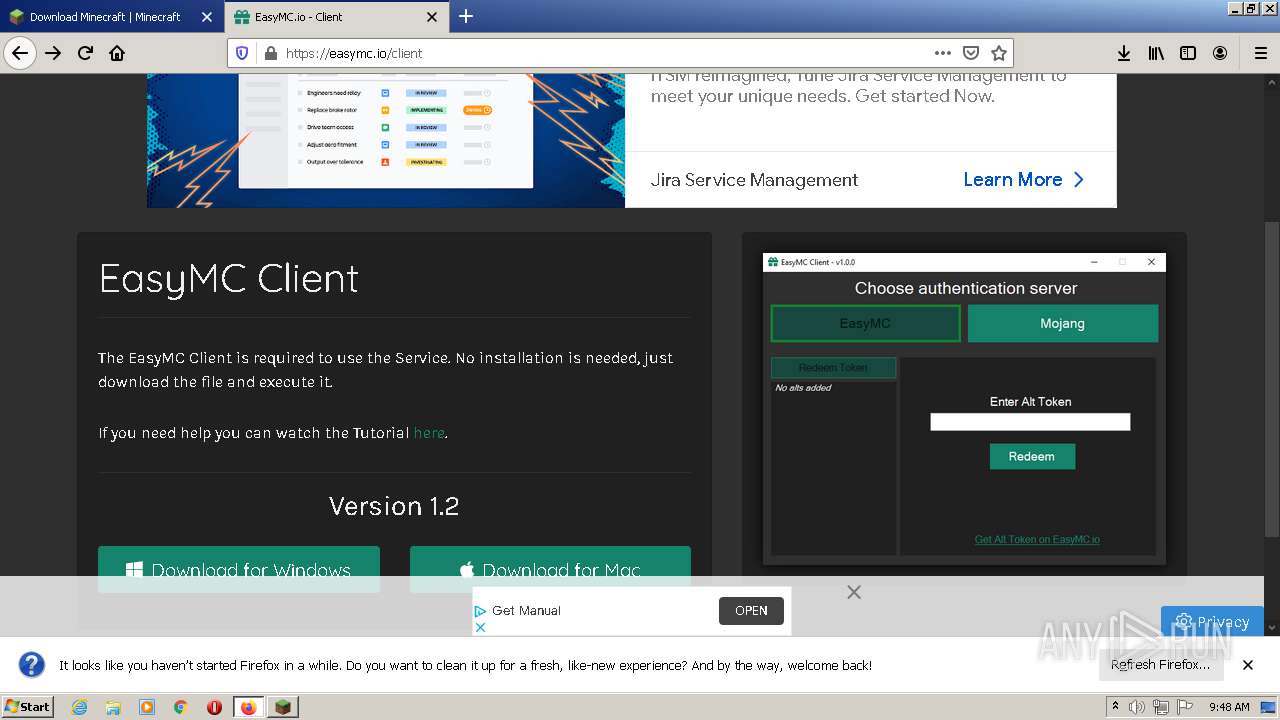Screen dimensions: 1280x720
Task: Bookmark this page with star
Action: pos(998,53)
